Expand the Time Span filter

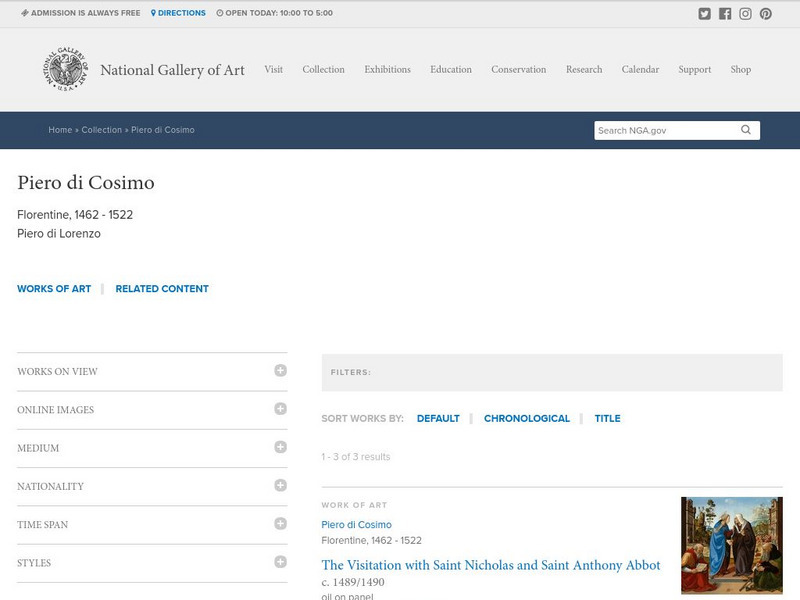click(280, 523)
